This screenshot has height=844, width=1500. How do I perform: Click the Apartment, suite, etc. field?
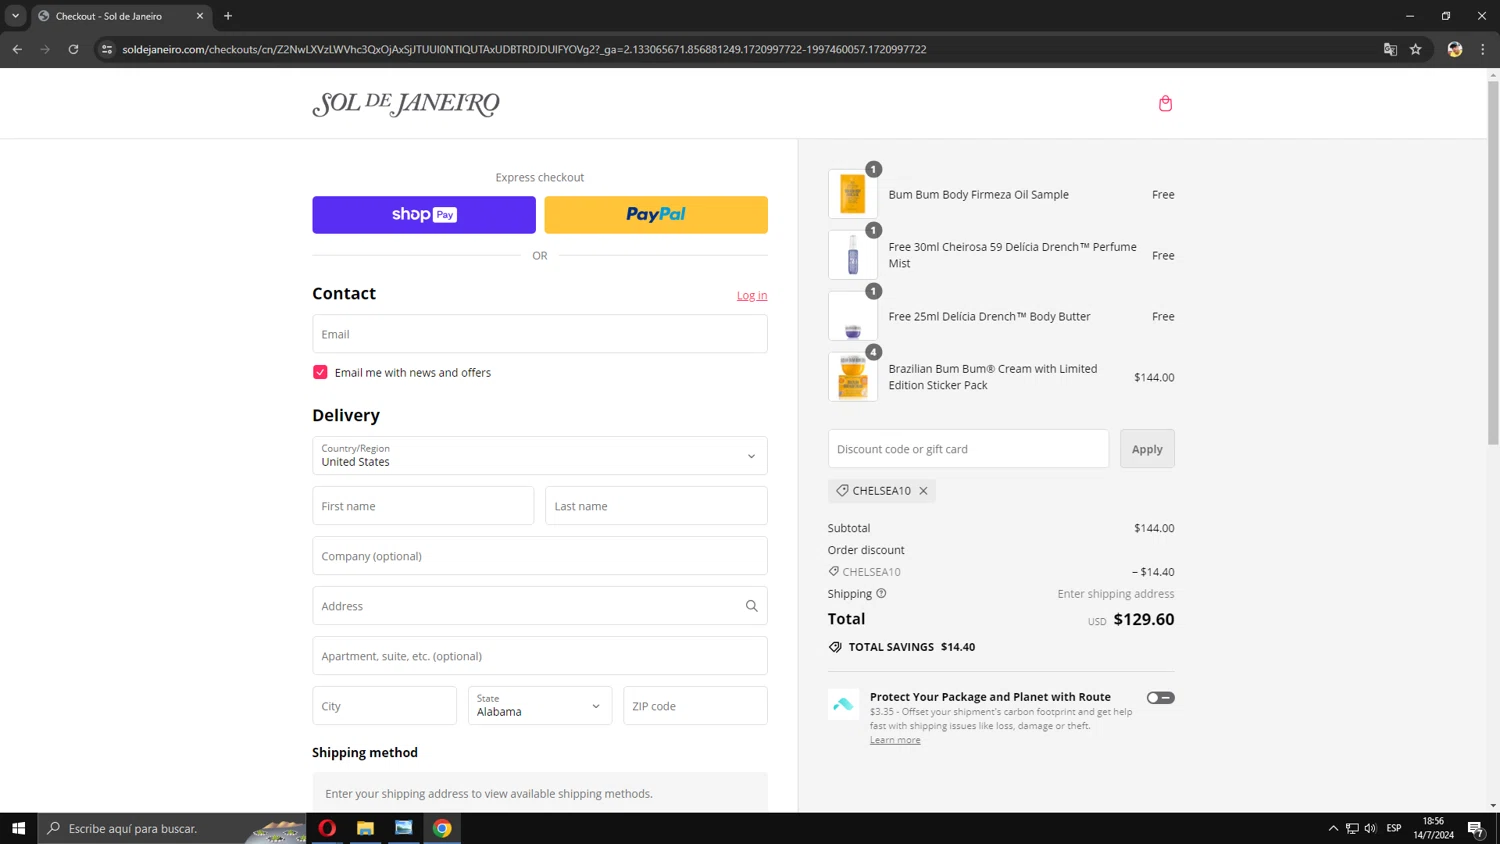coord(540,656)
